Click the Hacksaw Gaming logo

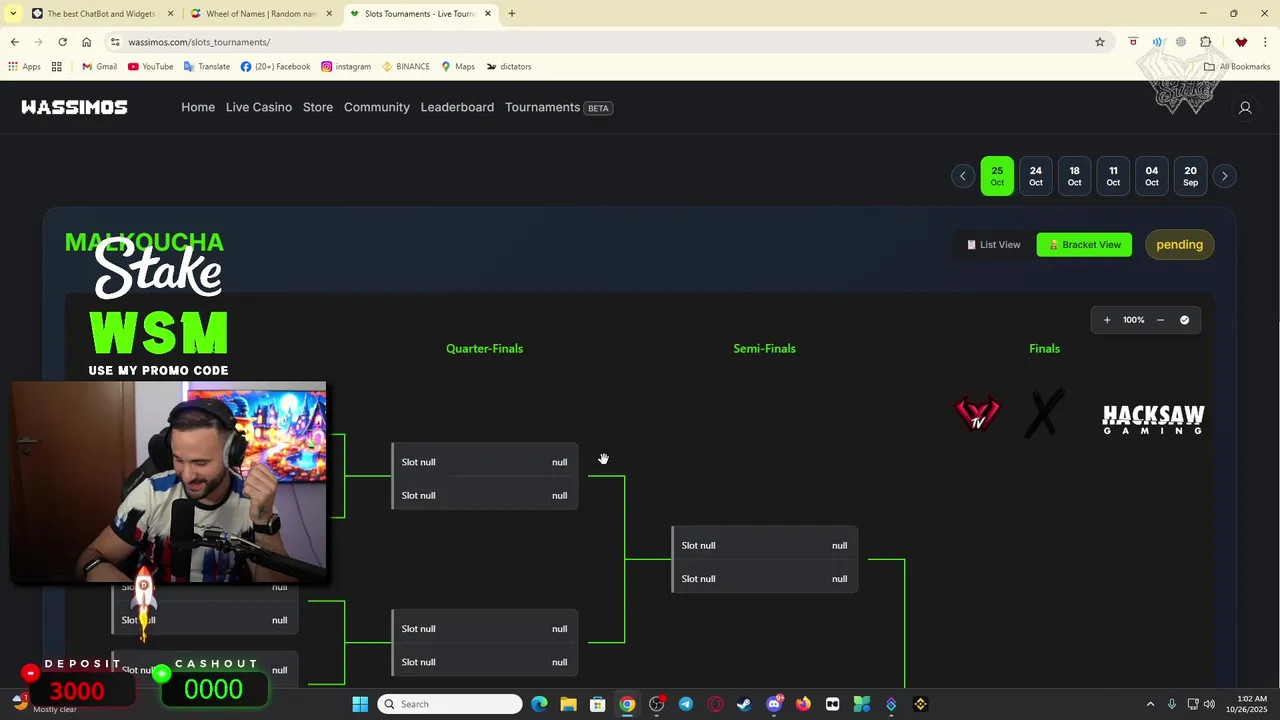(x=1153, y=419)
